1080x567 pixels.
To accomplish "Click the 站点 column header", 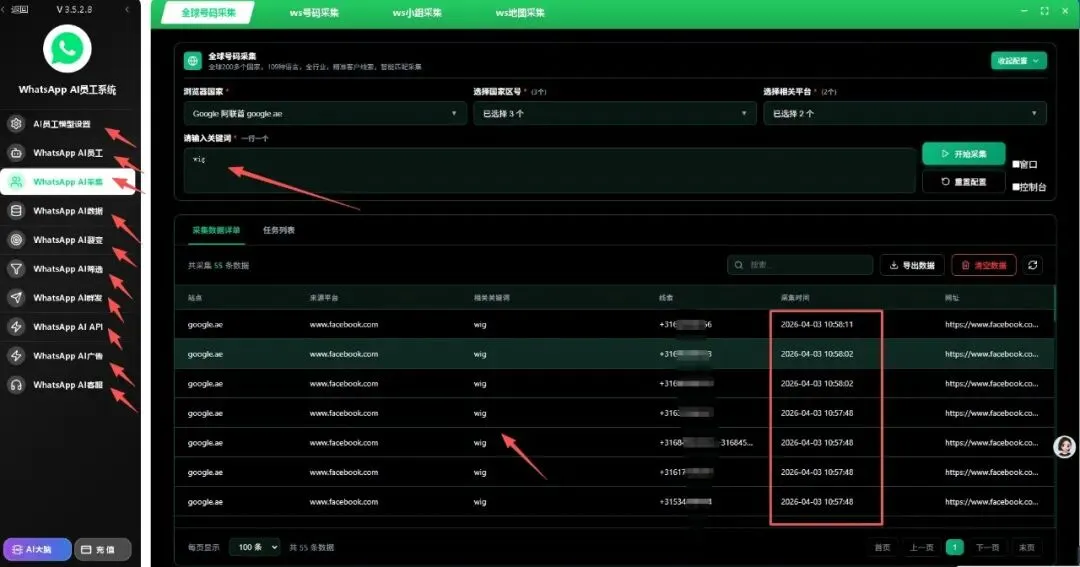I will tap(195, 298).
